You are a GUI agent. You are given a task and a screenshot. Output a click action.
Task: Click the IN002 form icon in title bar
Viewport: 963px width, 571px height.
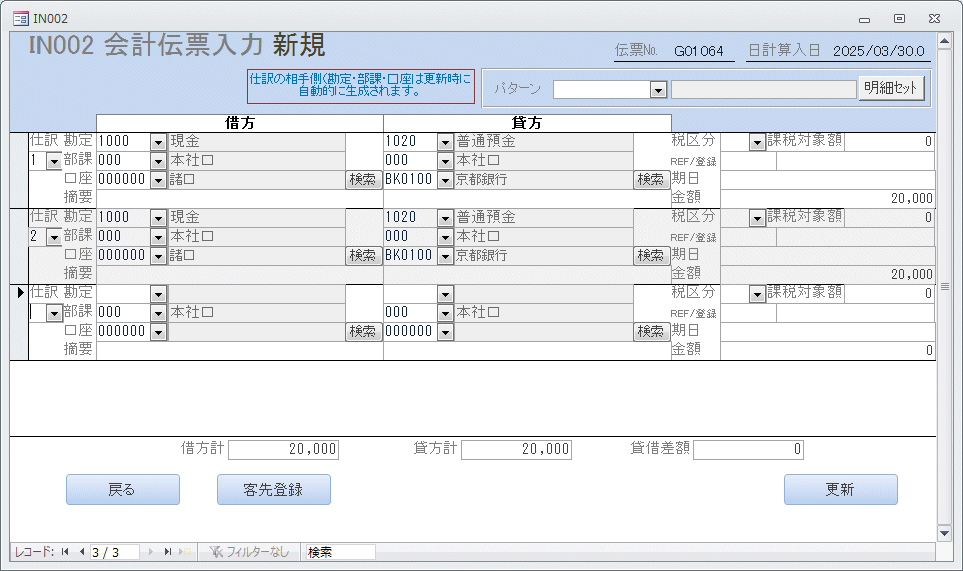(x=19, y=18)
